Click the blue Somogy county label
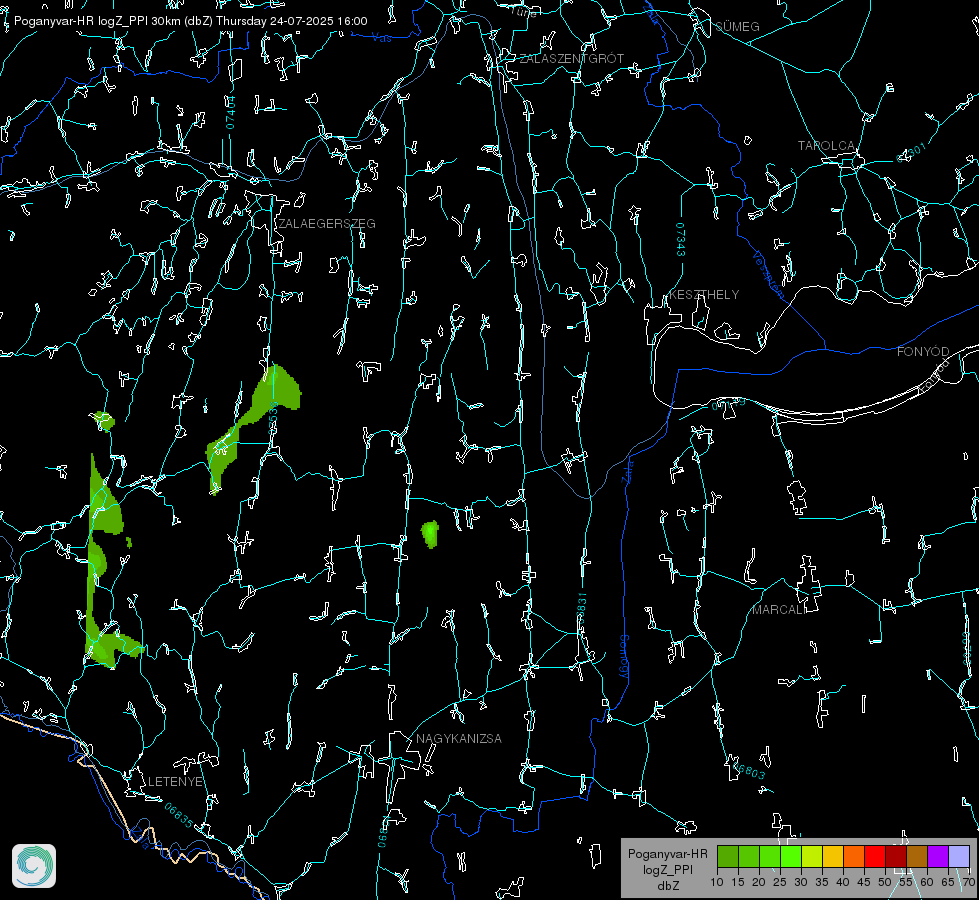The width and height of the screenshot is (979, 900). tap(622, 656)
